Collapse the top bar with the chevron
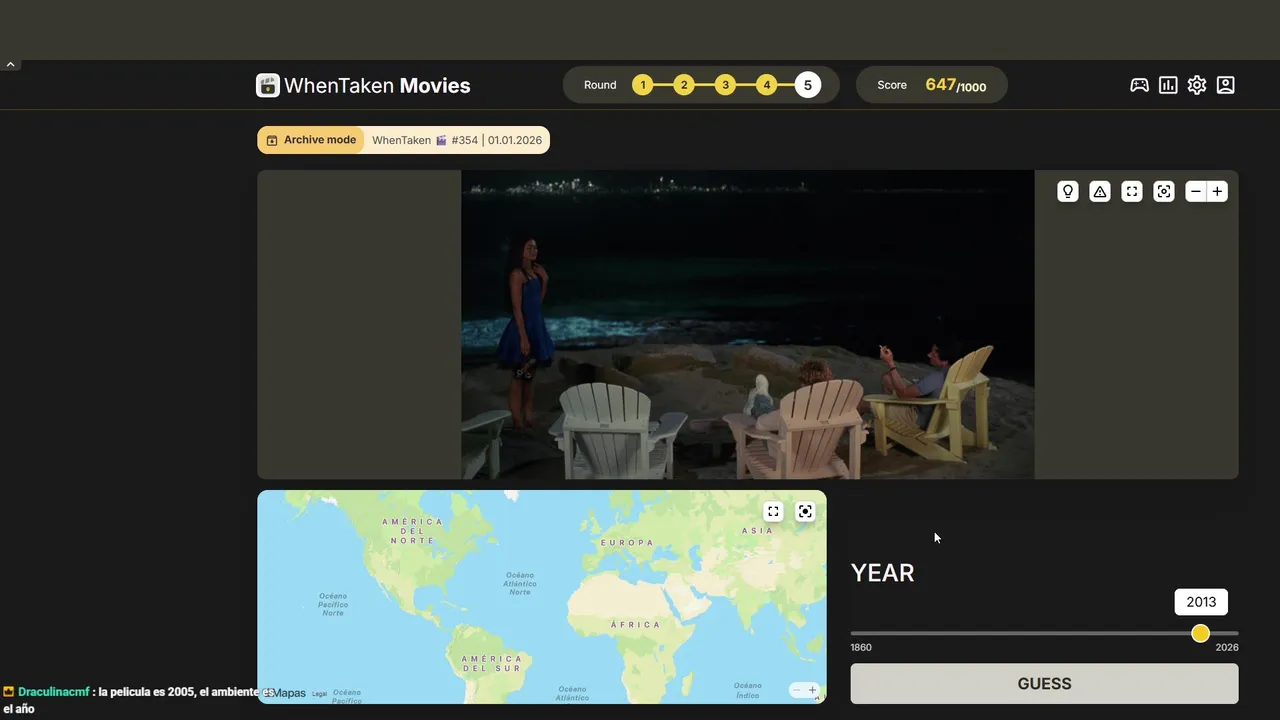This screenshot has height=720, width=1280. coord(10,64)
